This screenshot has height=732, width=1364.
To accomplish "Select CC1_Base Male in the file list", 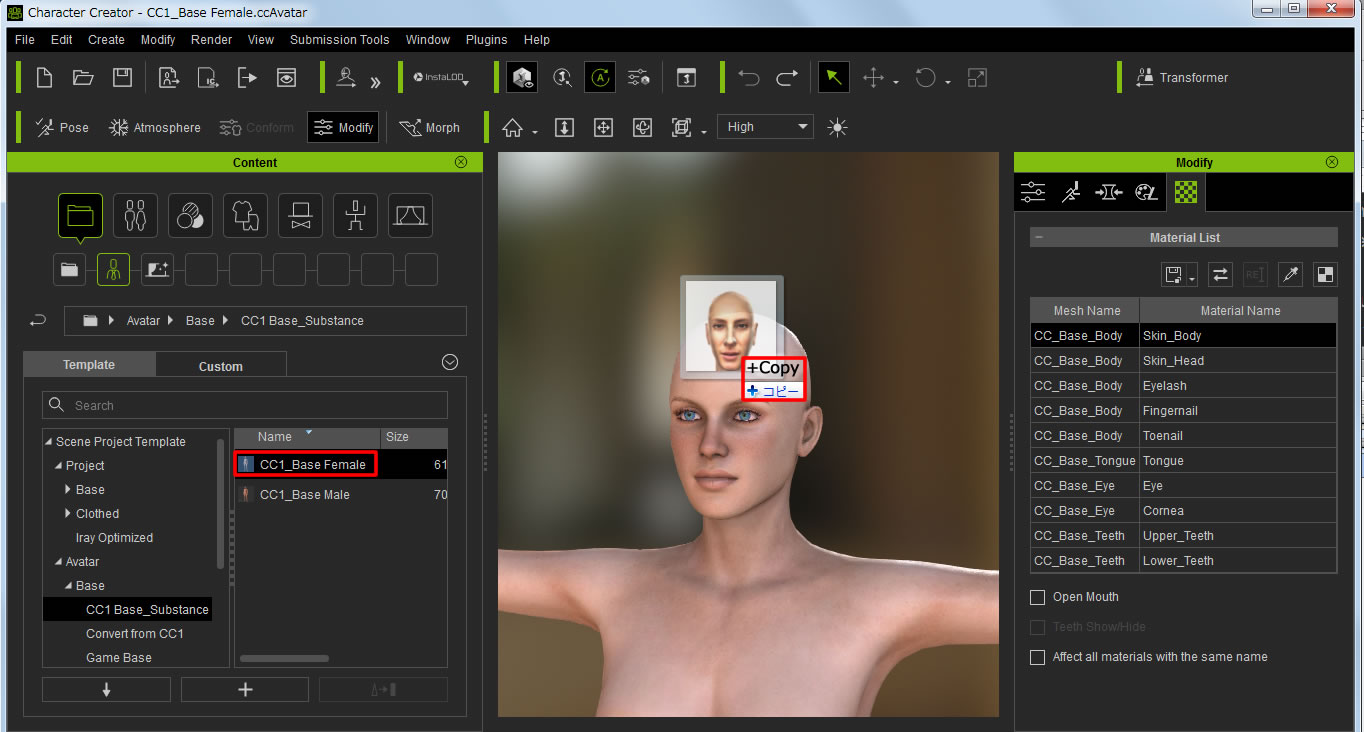I will point(305,495).
